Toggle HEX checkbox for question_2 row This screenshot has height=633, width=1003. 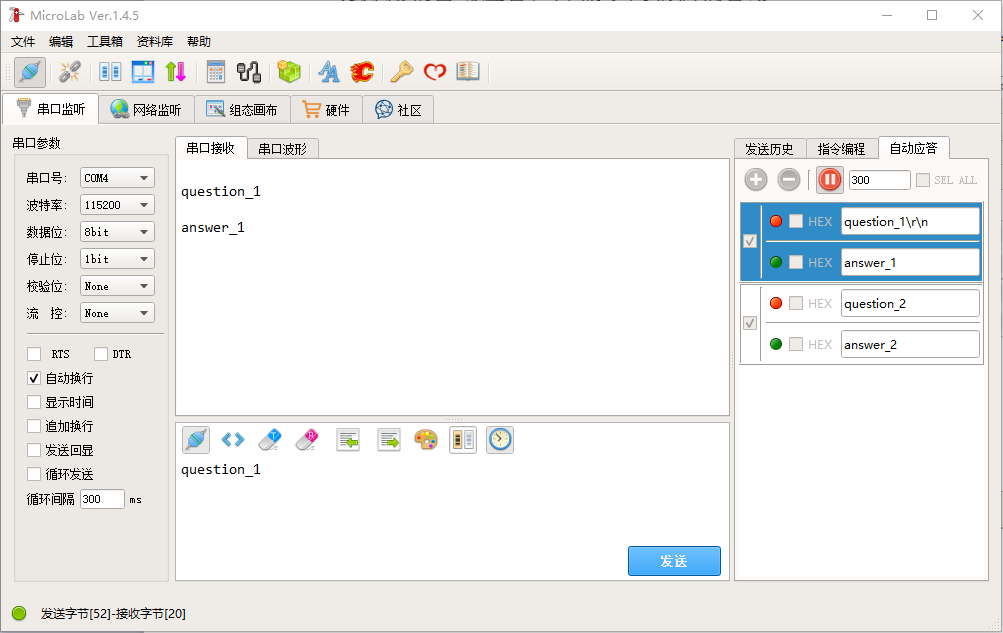coord(796,303)
